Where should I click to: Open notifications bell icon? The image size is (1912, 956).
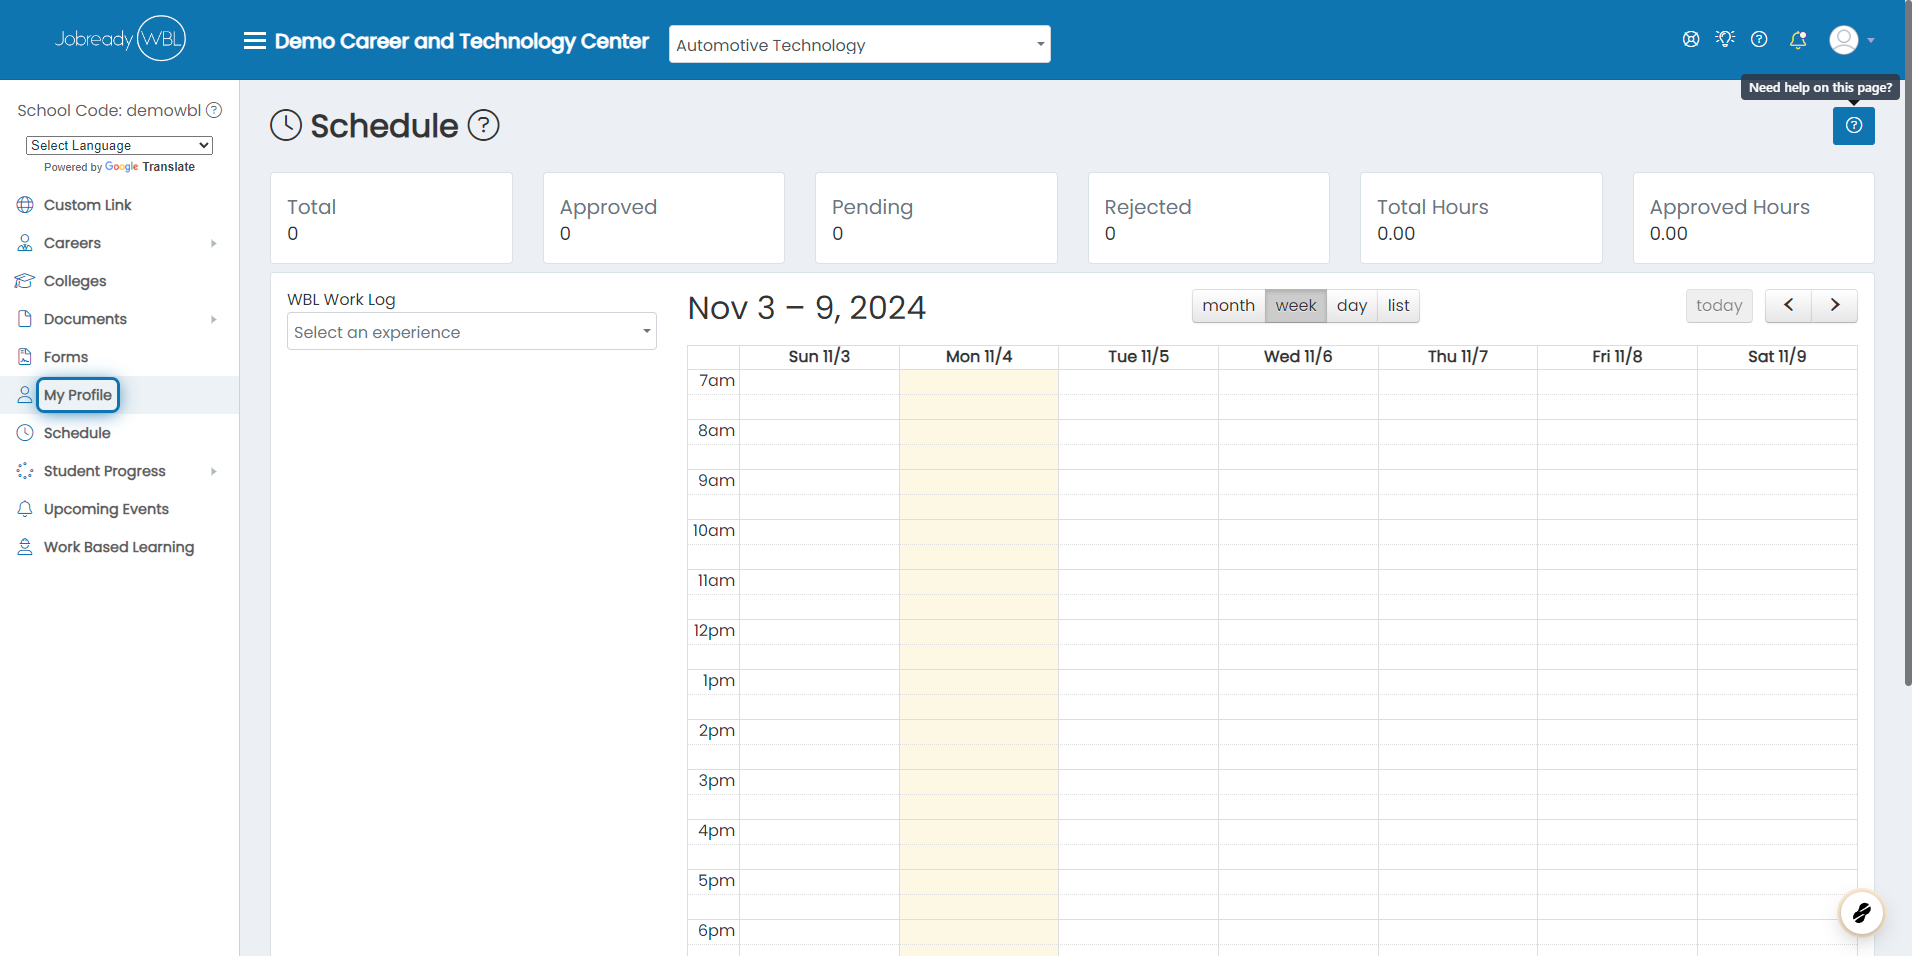pos(1798,40)
